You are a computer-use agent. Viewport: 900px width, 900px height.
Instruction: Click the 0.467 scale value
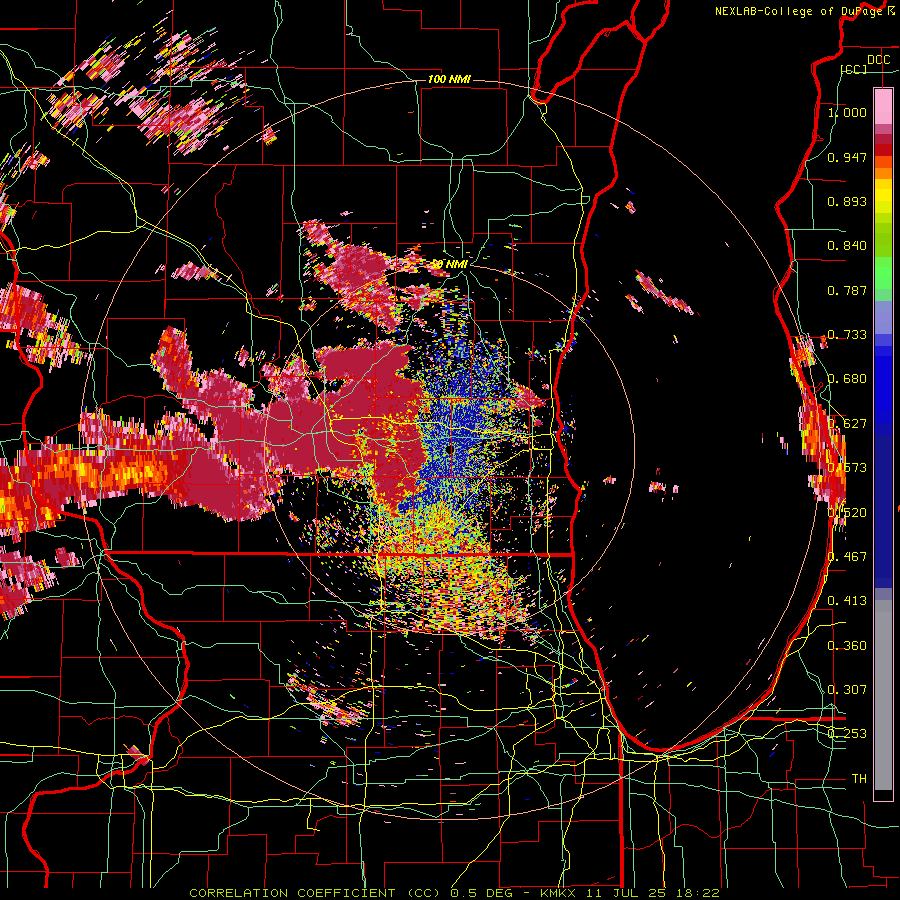click(x=847, y=557)
